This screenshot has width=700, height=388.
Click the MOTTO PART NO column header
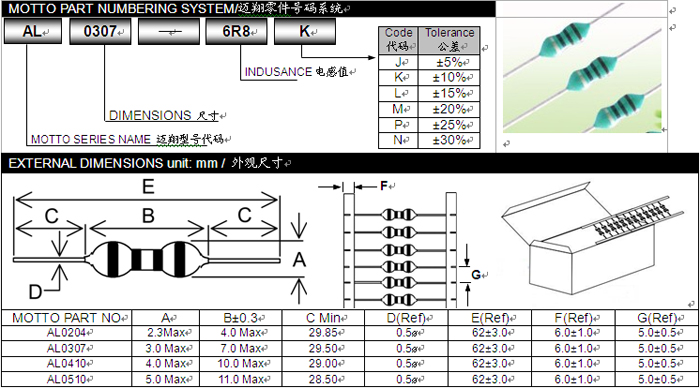click(67, 318)
